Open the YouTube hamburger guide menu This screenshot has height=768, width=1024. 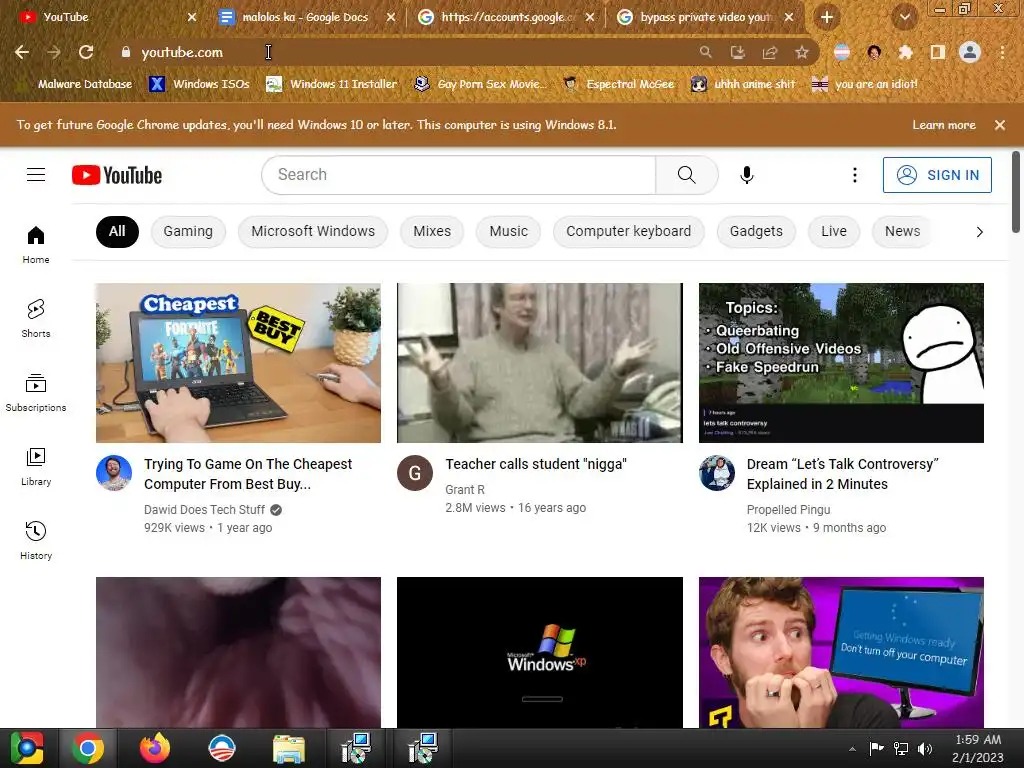[x=36, y=175]
